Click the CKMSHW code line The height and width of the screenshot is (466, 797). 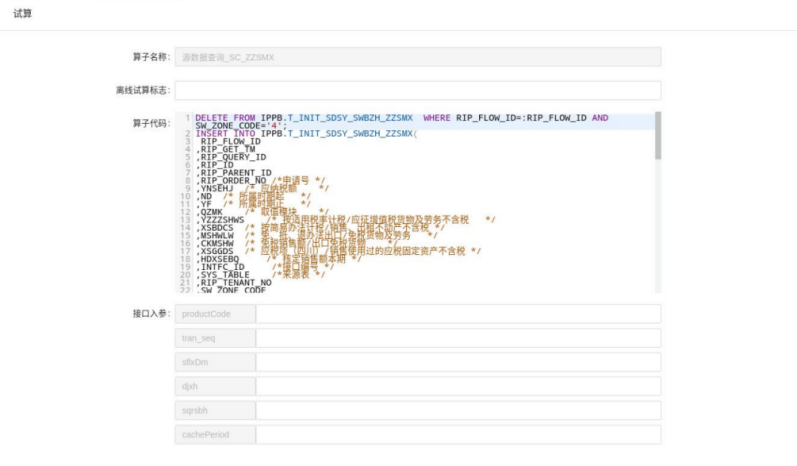tap(296, 243)
